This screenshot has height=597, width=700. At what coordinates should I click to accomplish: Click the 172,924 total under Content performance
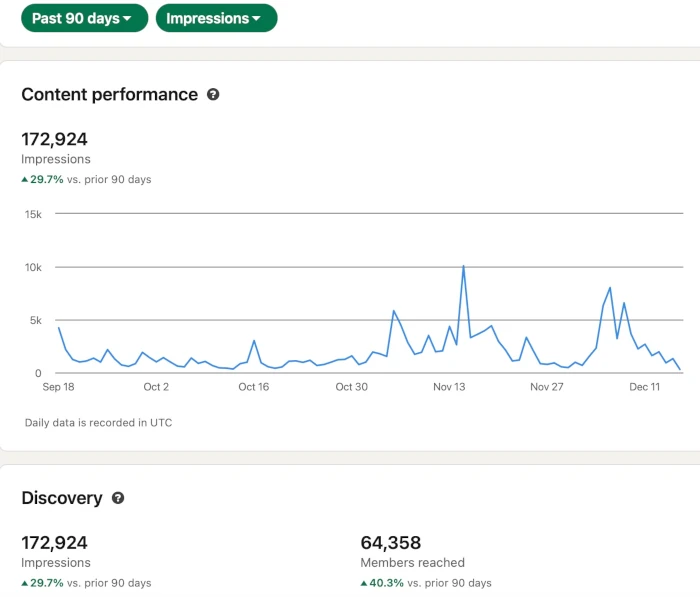[x=54, y=139]
